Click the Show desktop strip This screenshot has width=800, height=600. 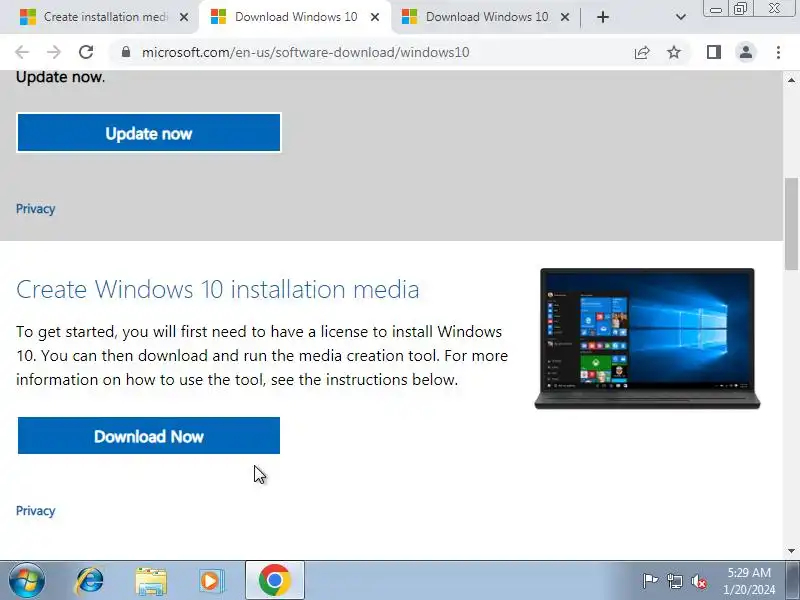tap(794, 581)
